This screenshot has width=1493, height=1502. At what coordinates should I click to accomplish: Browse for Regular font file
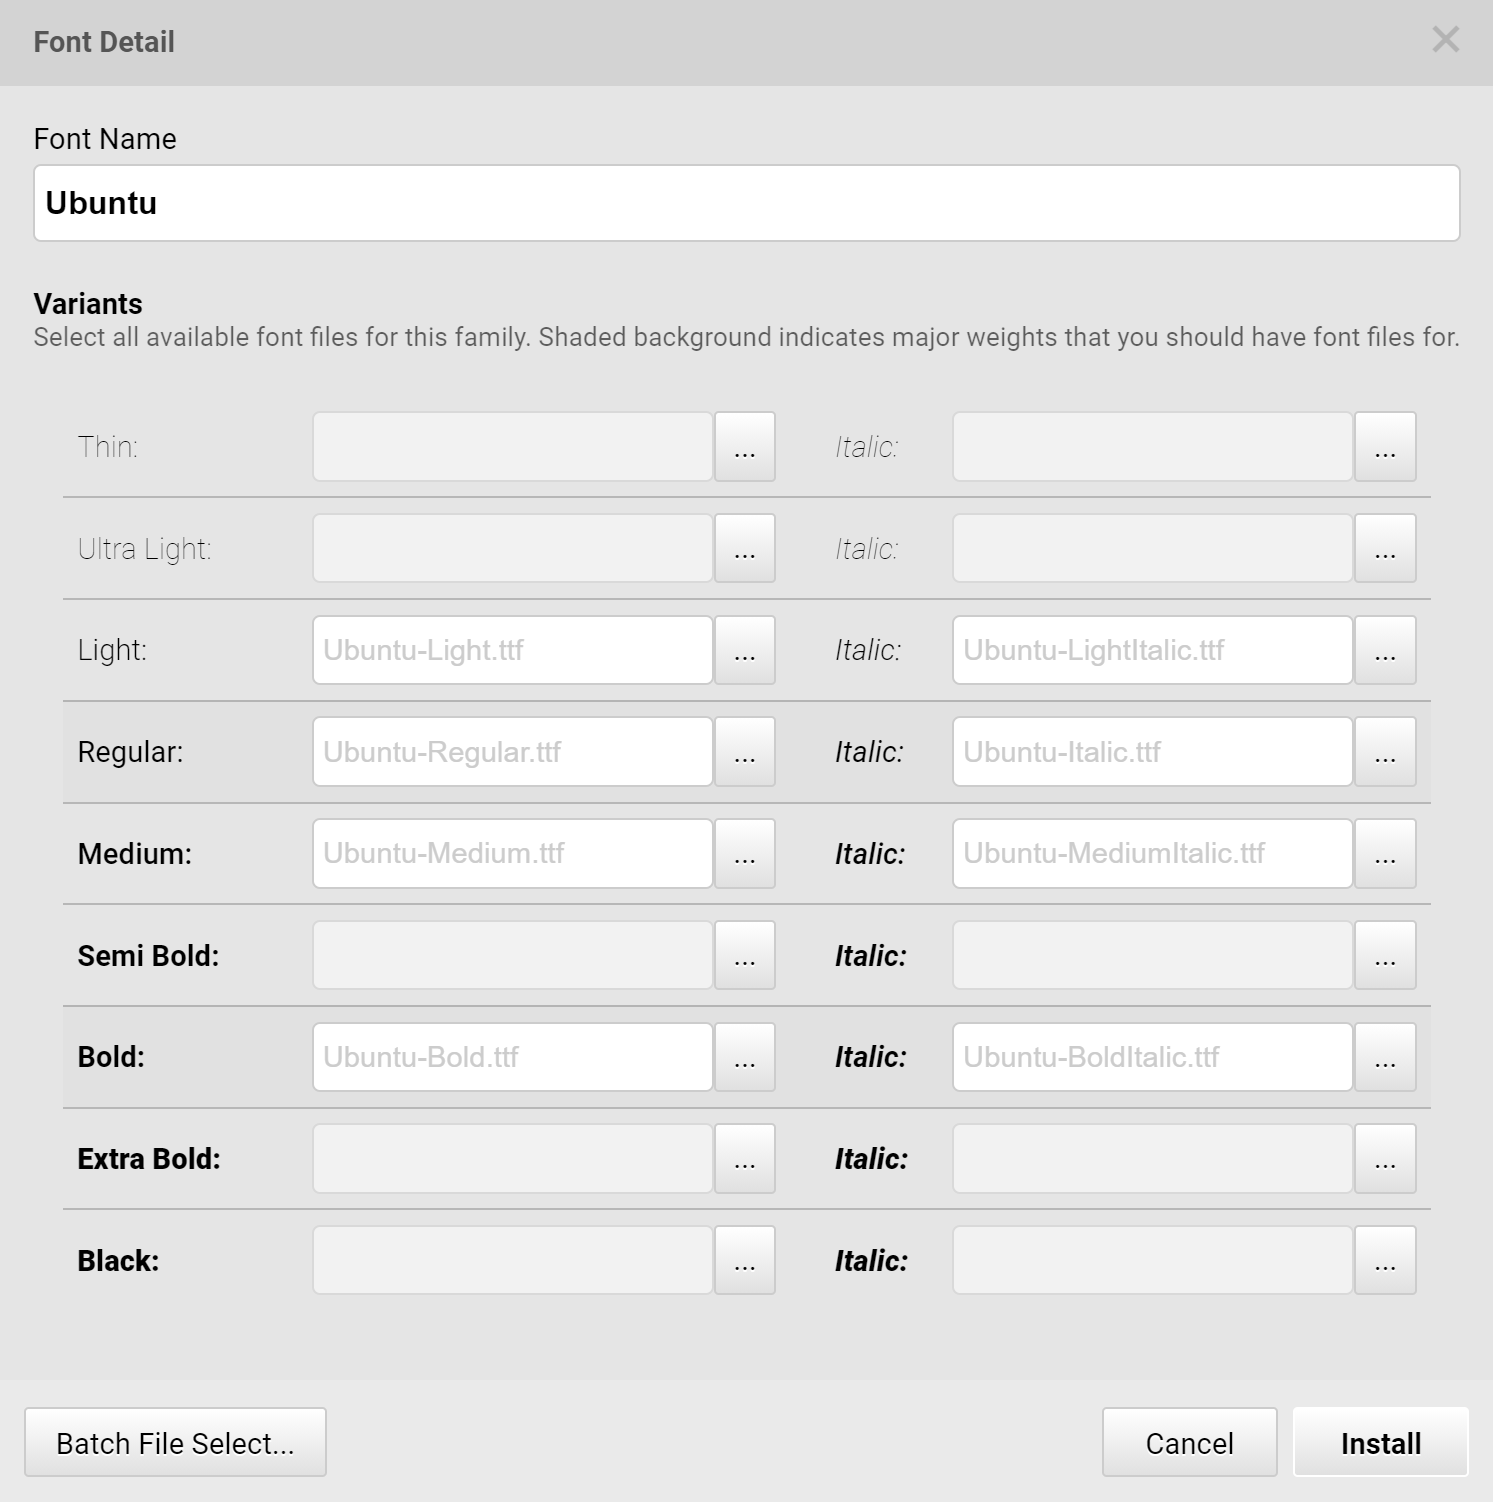pos(745,752)
